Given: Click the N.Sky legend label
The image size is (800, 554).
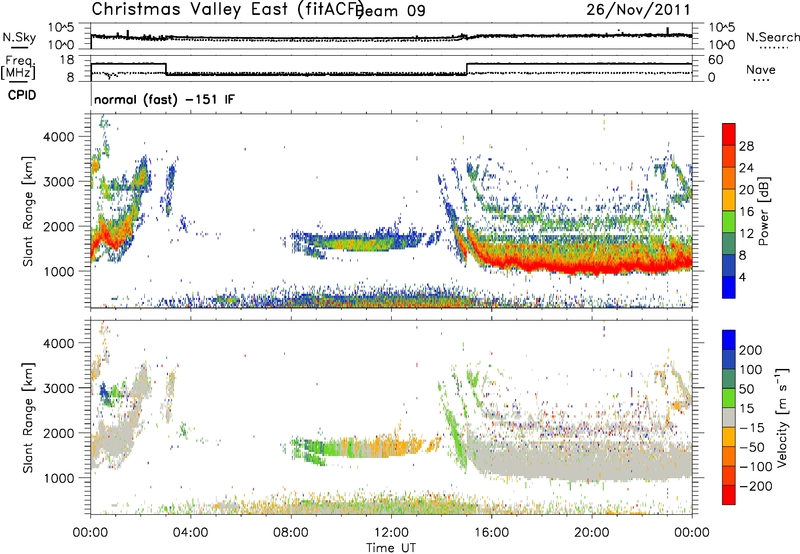Looking at the screenshot, I should (x=19, y=37).
